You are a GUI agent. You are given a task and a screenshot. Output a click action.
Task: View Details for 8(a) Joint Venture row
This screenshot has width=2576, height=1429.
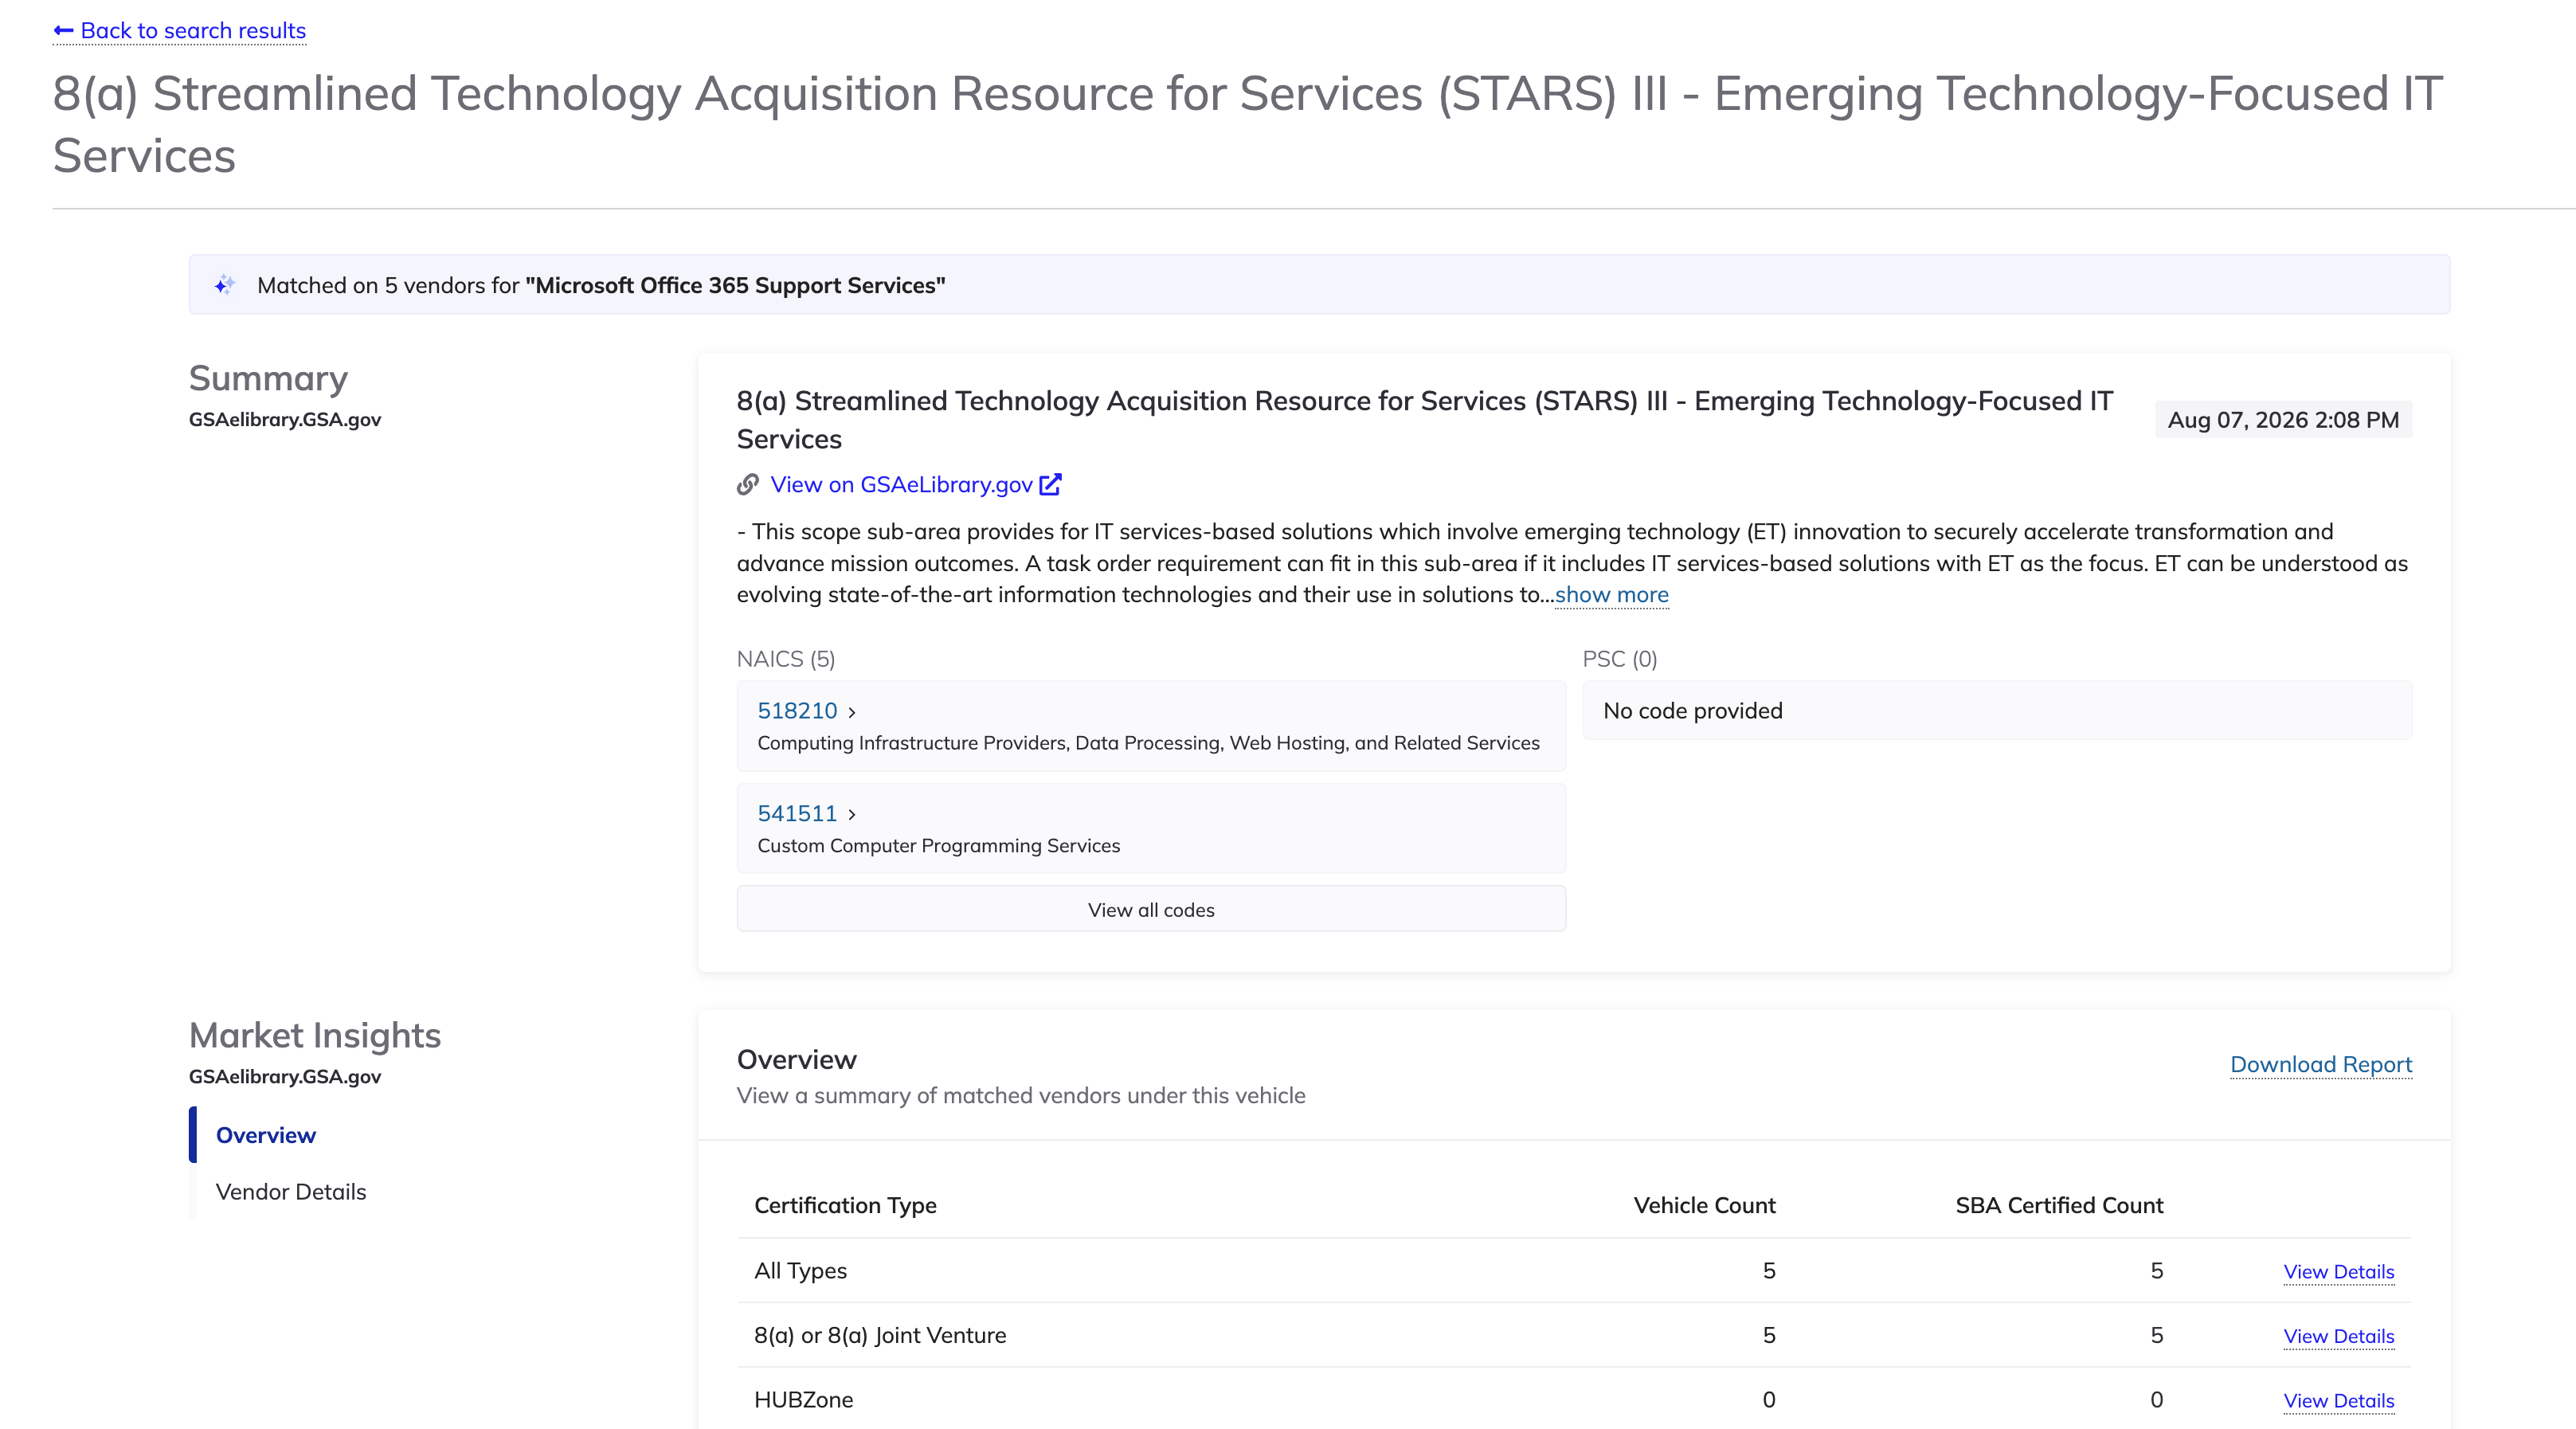pyautogui.click(x=2339, y=1337)
